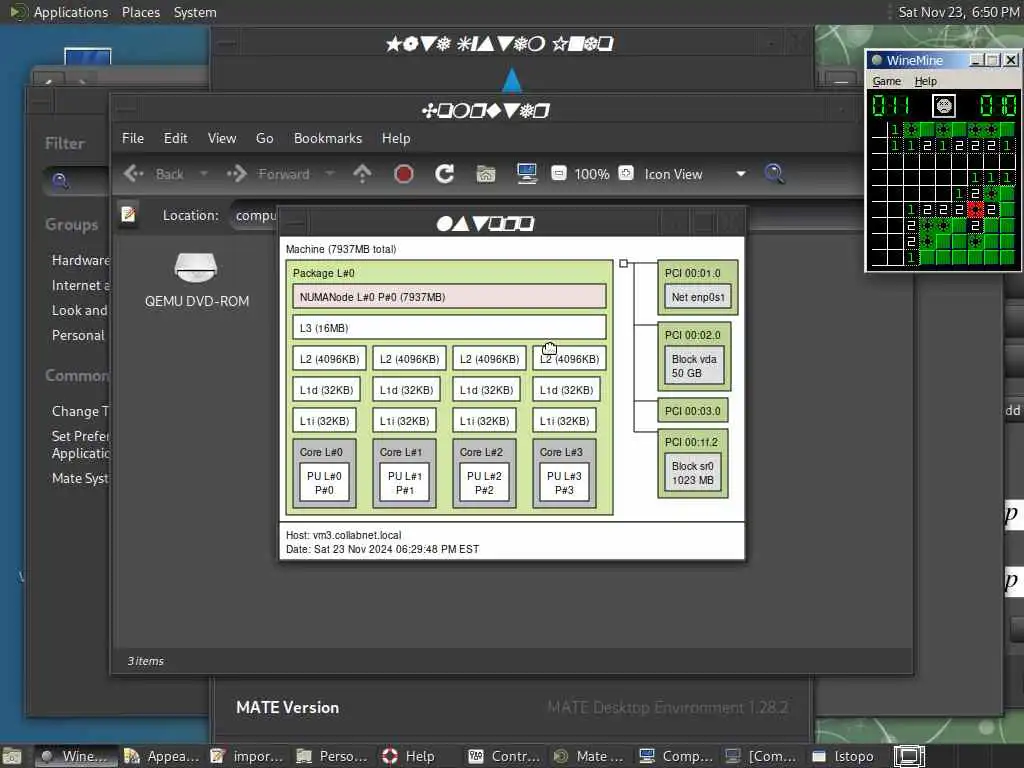Open the Places panel menu
The width and height of the screenshot is (1024, 768).
click(x=140, y=12)
